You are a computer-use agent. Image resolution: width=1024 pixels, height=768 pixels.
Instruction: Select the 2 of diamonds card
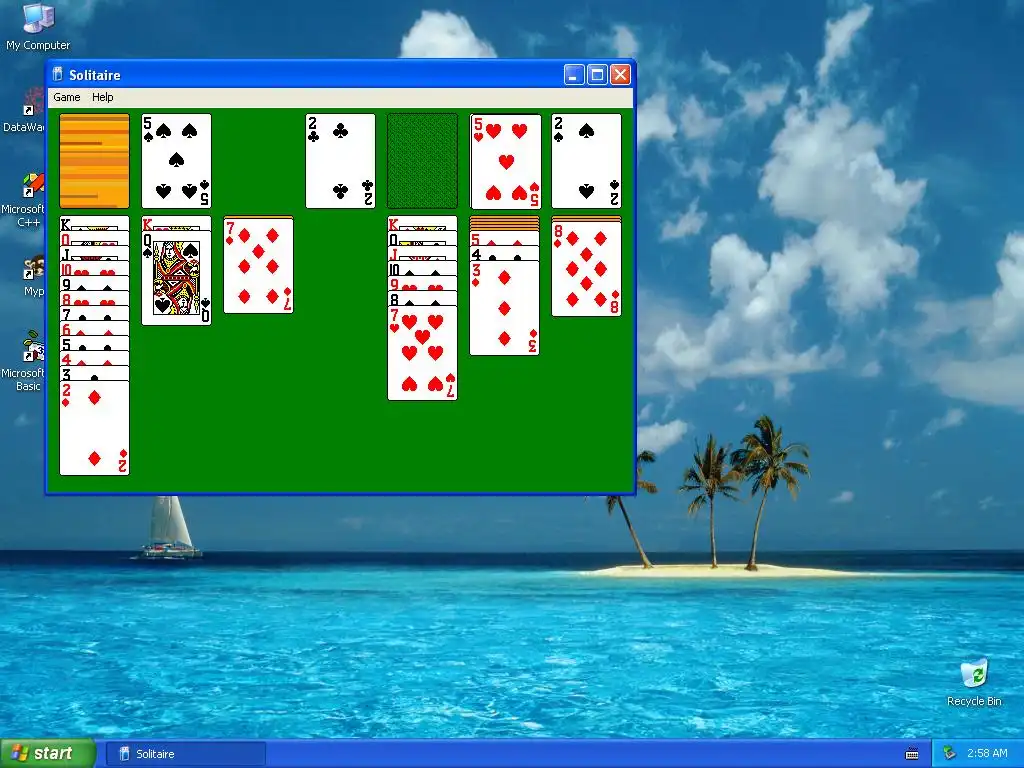[x=94, y=428]
